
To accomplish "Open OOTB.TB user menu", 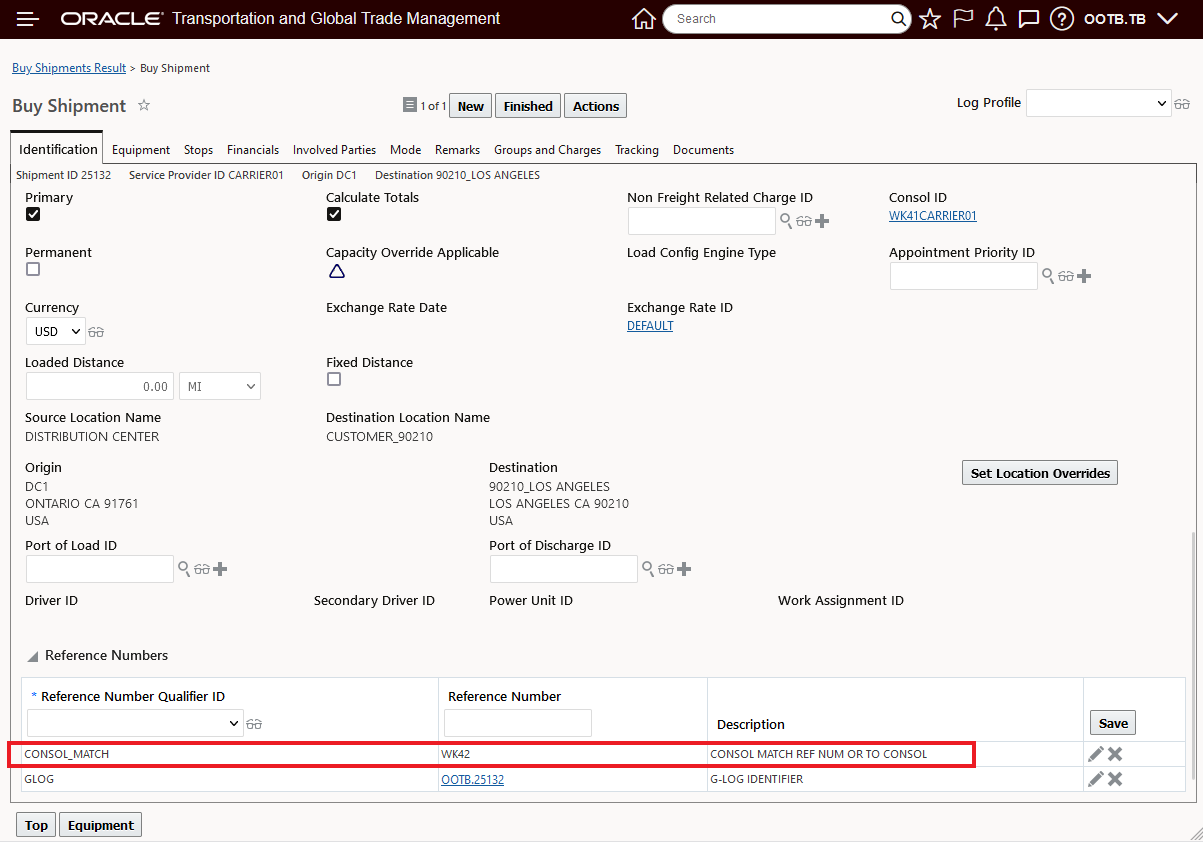I will [1131, 19].
